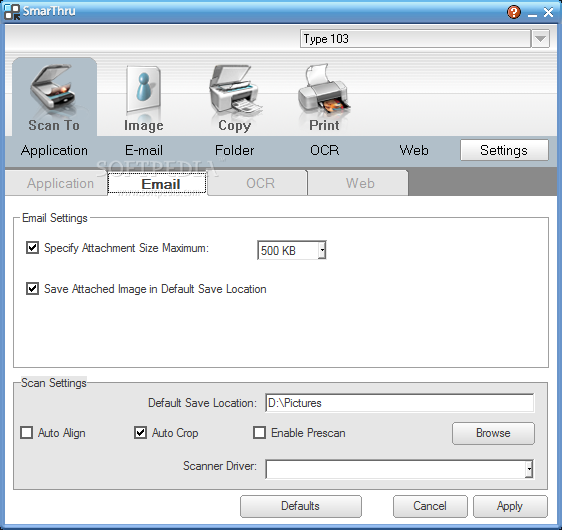Open the Print printer icon

[x=324, y=97]
